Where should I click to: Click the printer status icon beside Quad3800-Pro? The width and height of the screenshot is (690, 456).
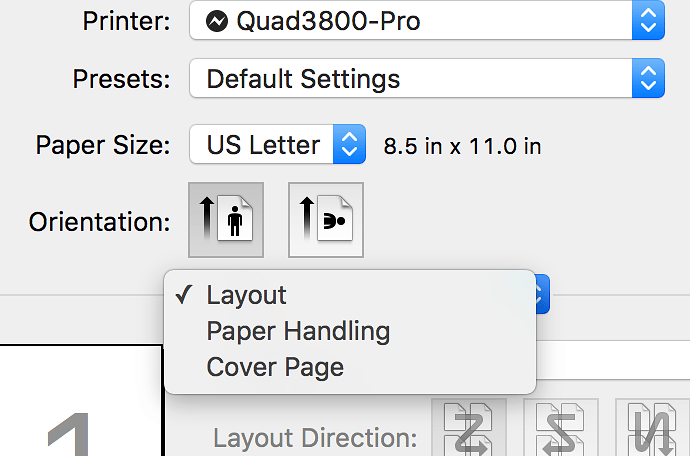[216, 22]
